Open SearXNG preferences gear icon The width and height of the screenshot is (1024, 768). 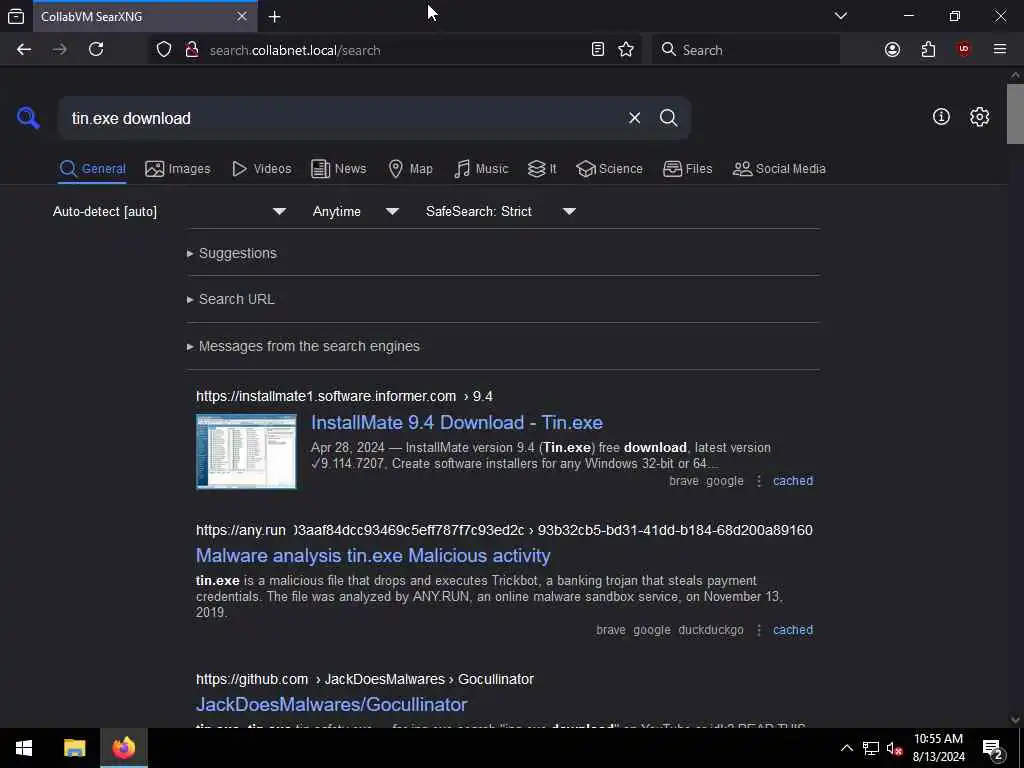979,117
